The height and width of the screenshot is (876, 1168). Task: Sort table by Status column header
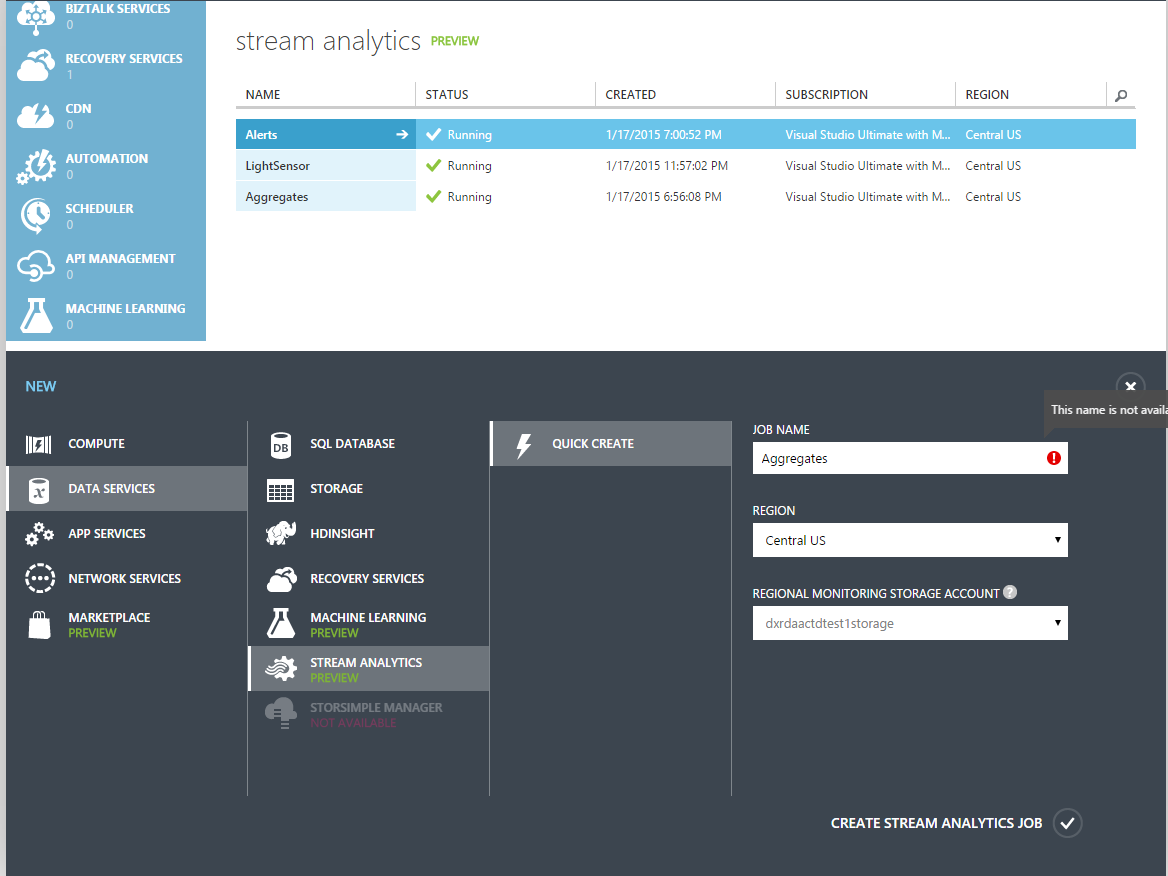(447, 95)
